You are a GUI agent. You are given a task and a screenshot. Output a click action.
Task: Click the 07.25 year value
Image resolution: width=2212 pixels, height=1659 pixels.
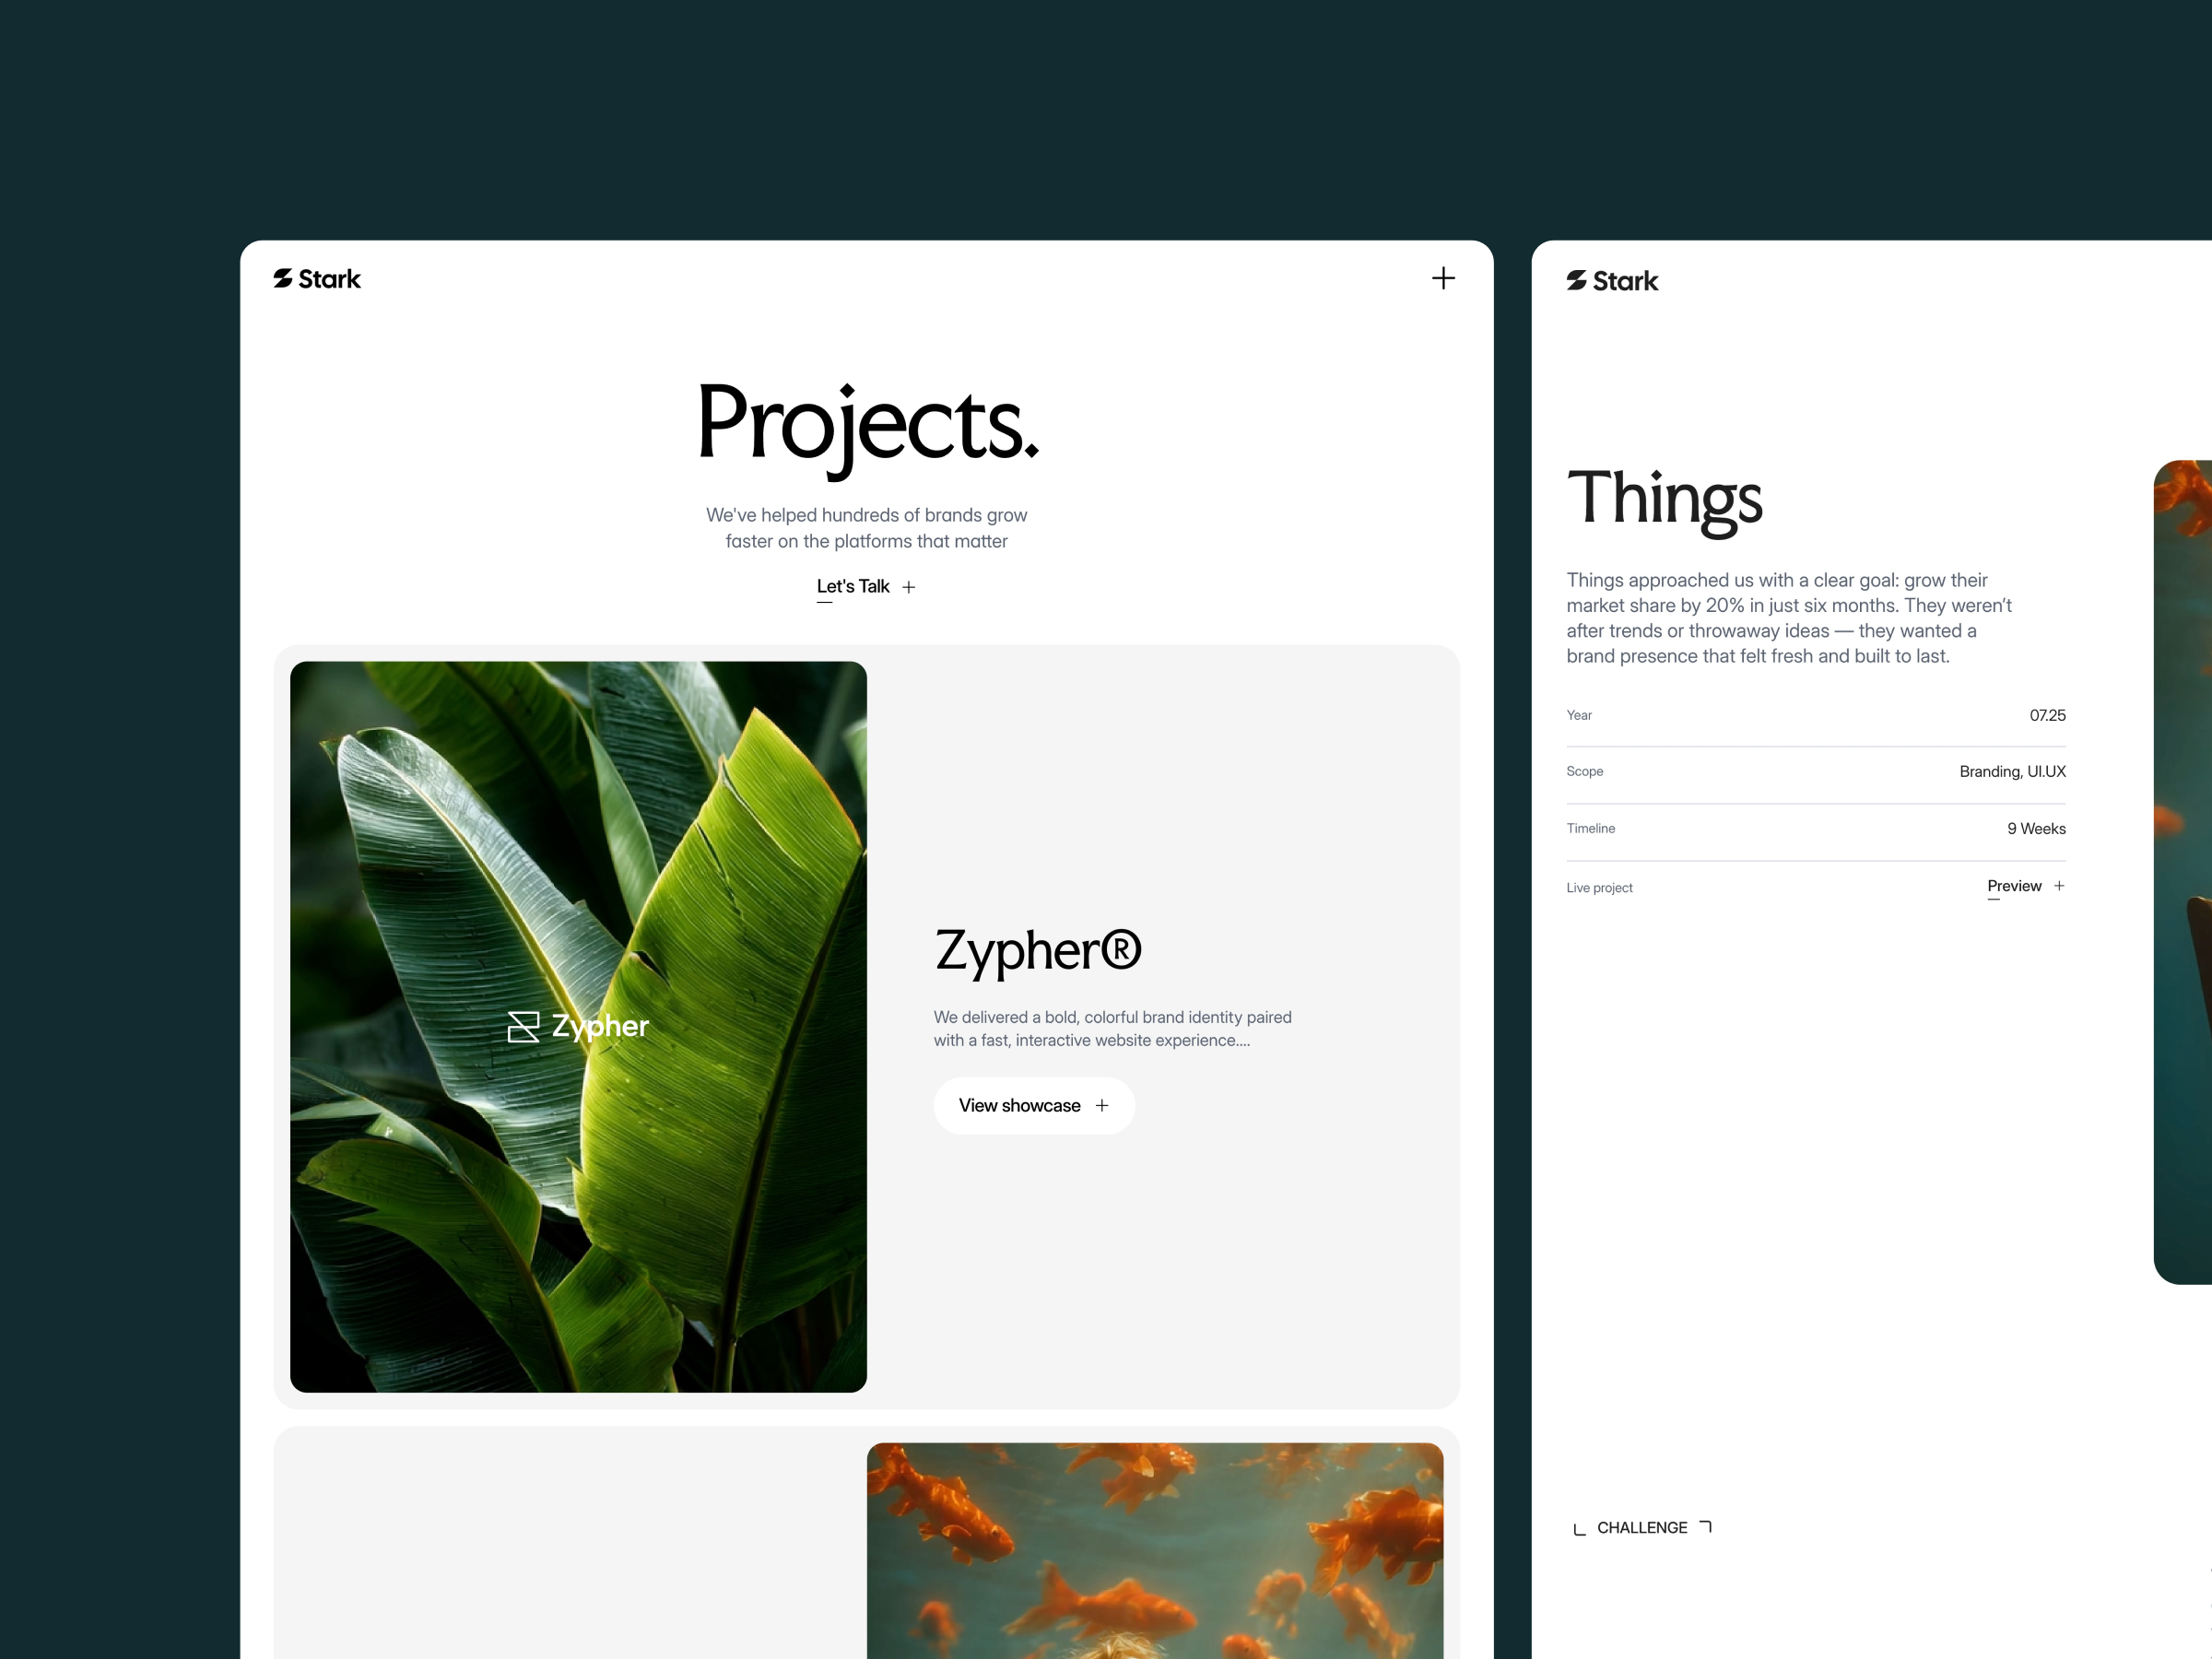point(2047,716)
